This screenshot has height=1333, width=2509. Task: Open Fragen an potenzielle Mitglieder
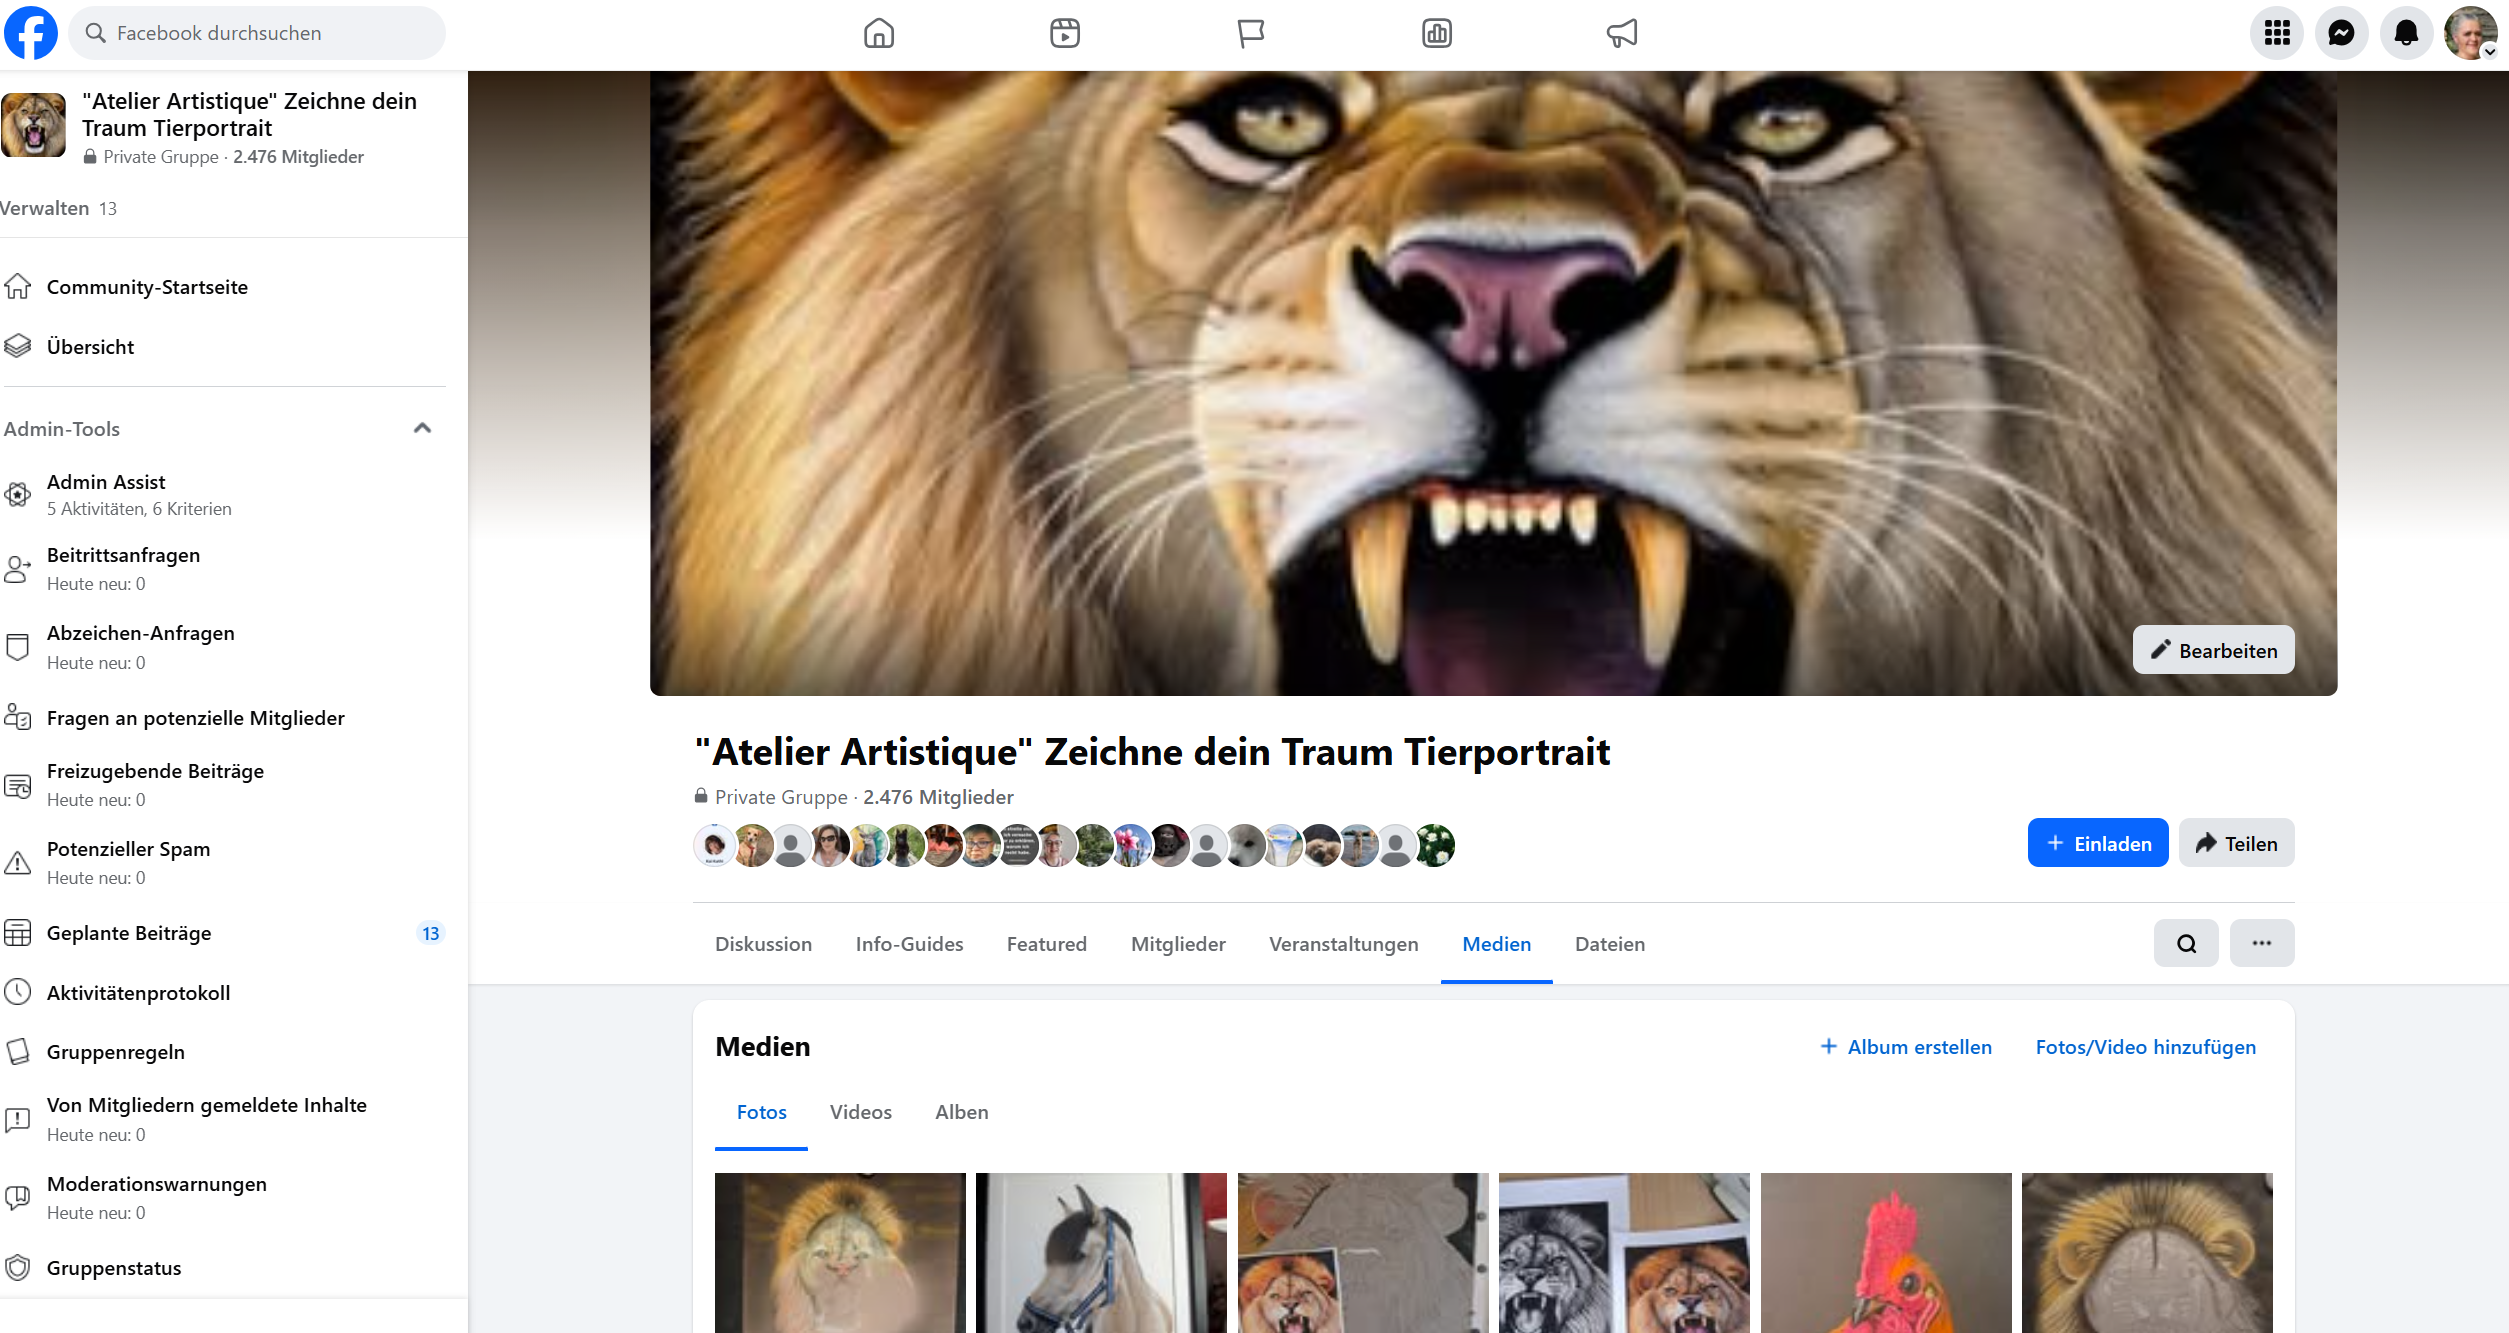224,717
